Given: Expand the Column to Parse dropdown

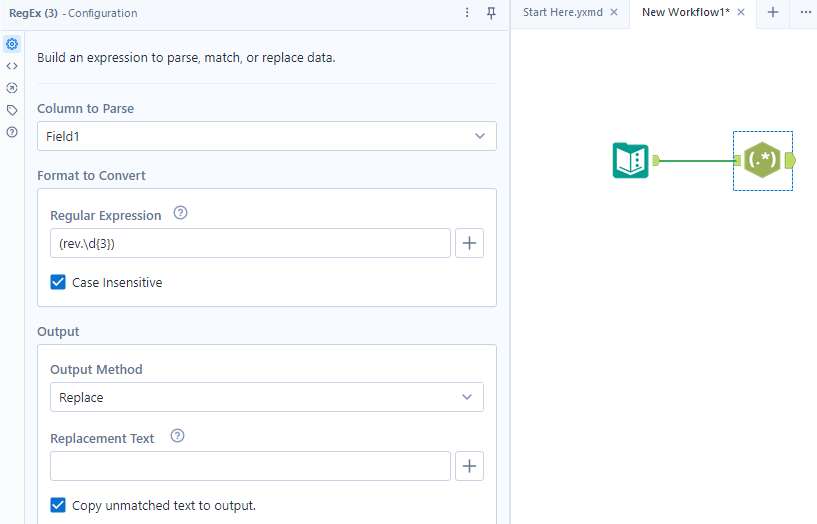Looking at the screenshot, I should [x=266, y=136].
